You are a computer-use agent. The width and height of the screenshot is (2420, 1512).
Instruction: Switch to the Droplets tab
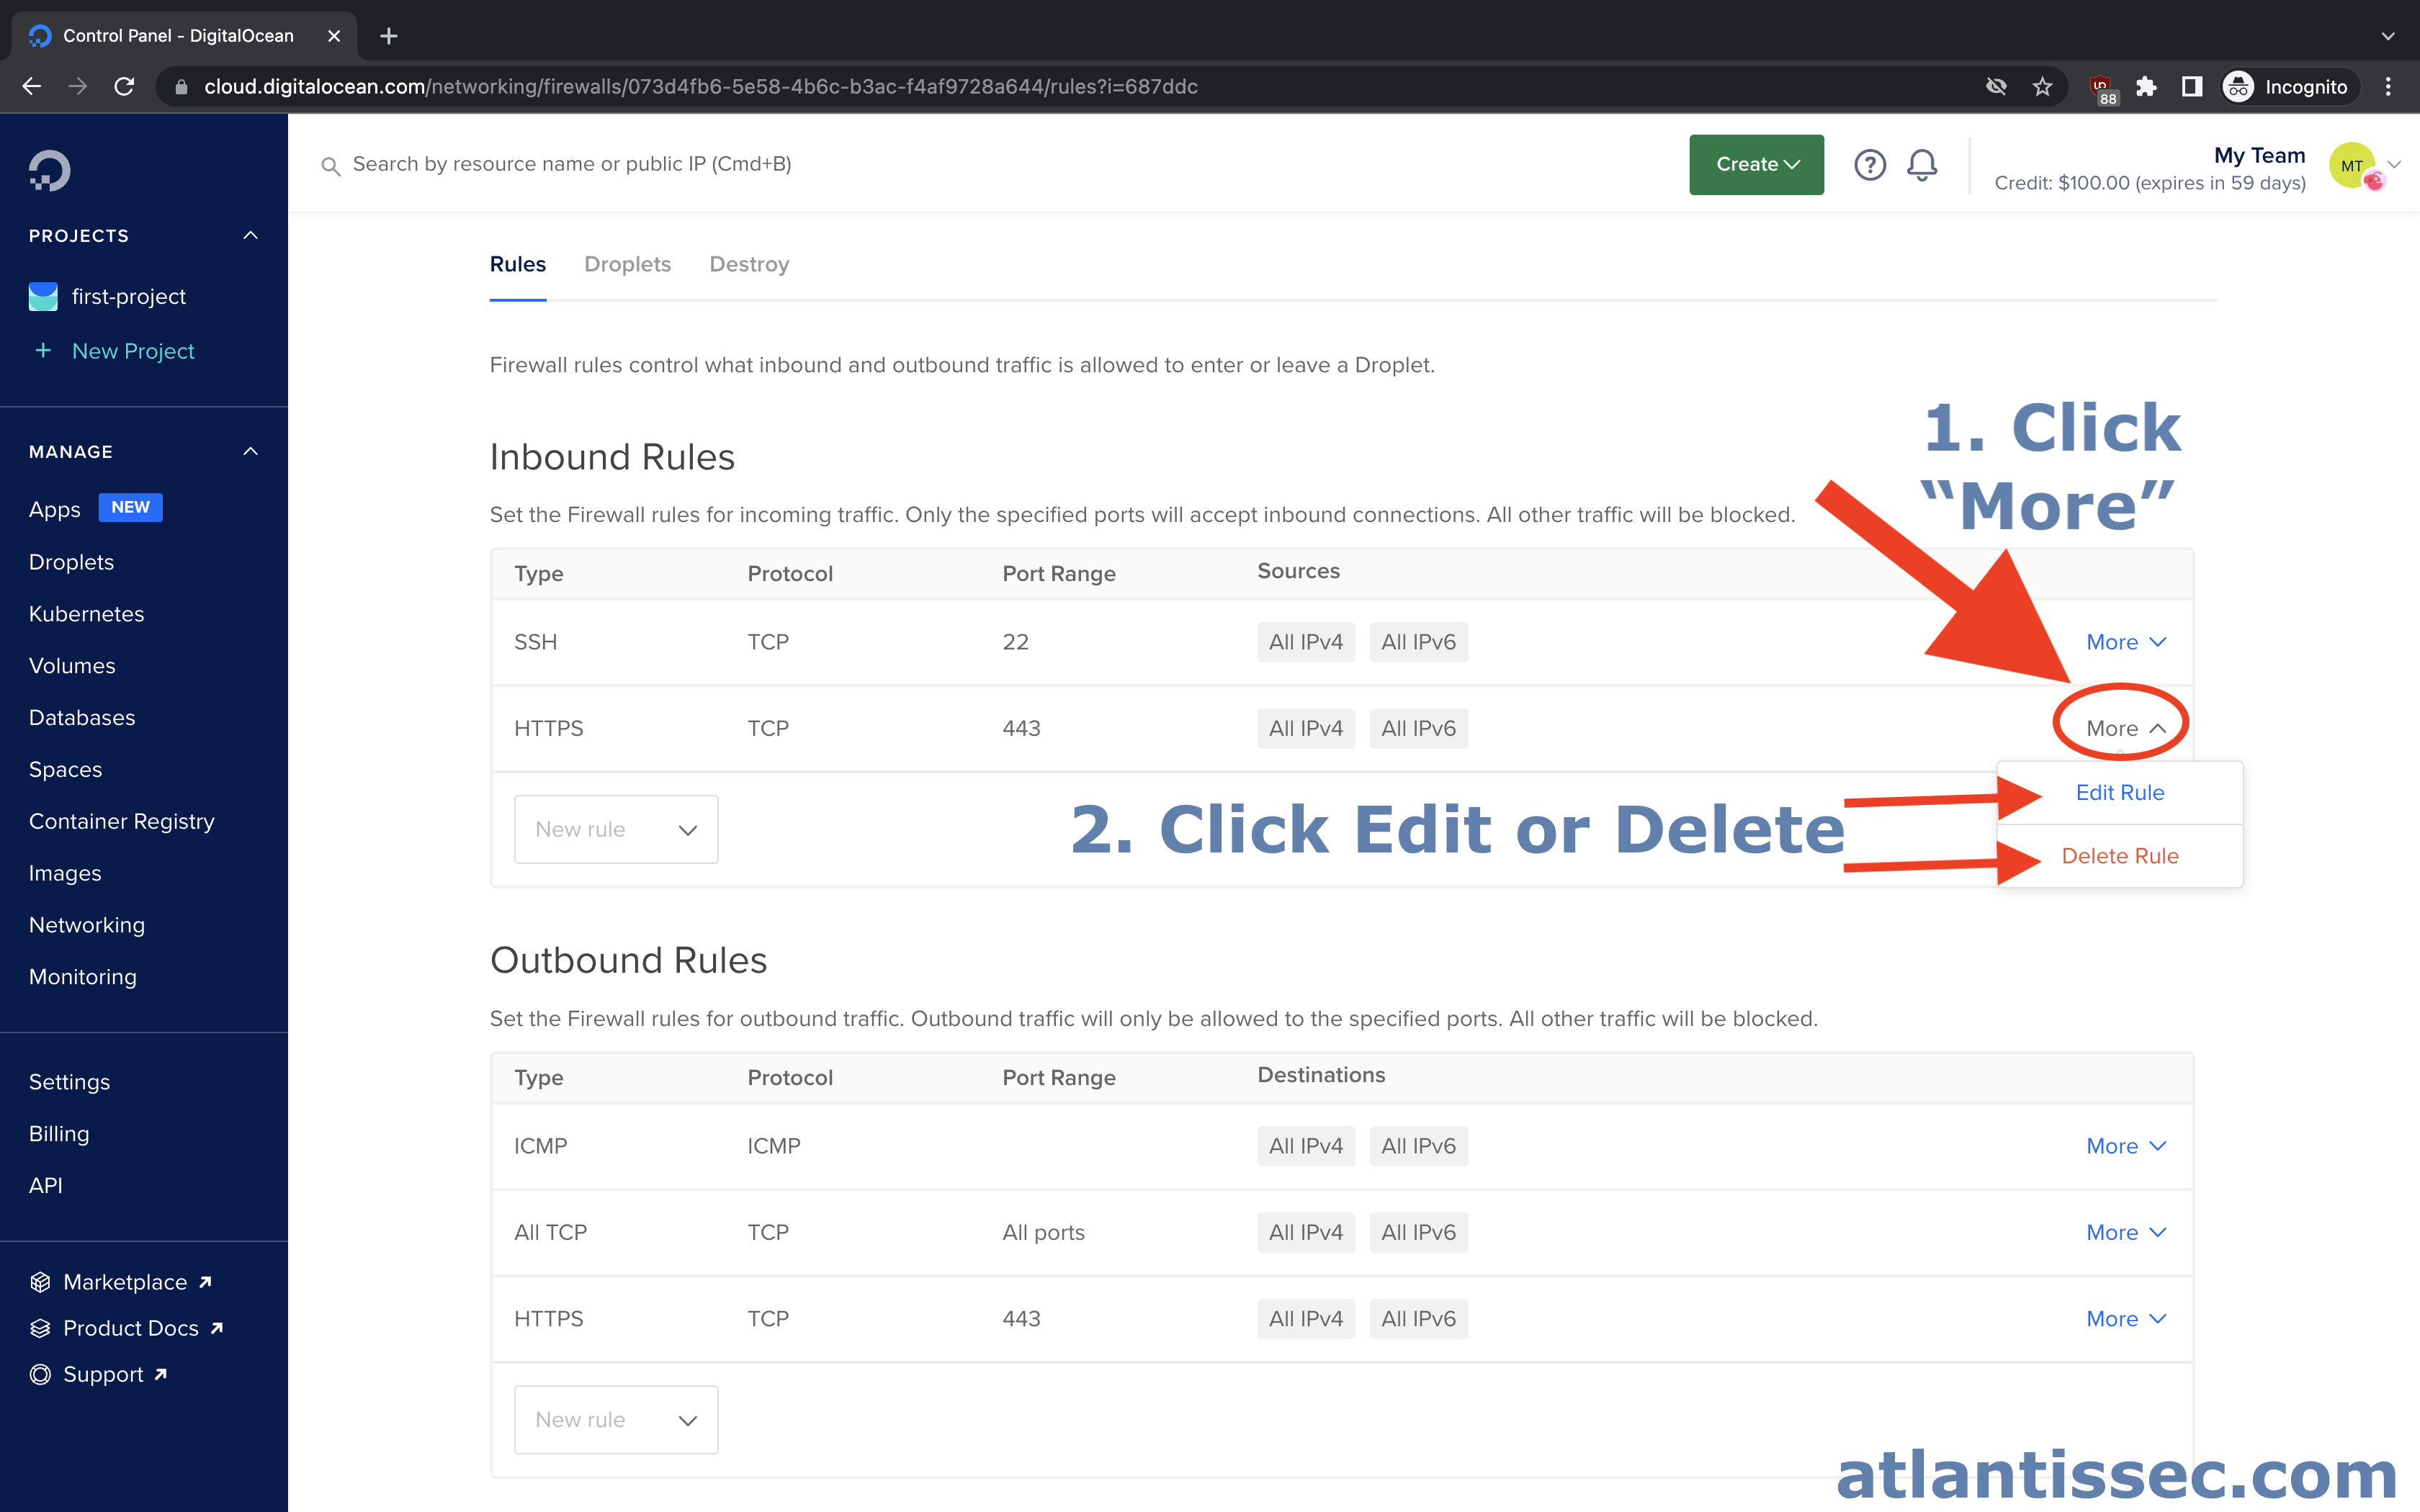coord(627,264)
